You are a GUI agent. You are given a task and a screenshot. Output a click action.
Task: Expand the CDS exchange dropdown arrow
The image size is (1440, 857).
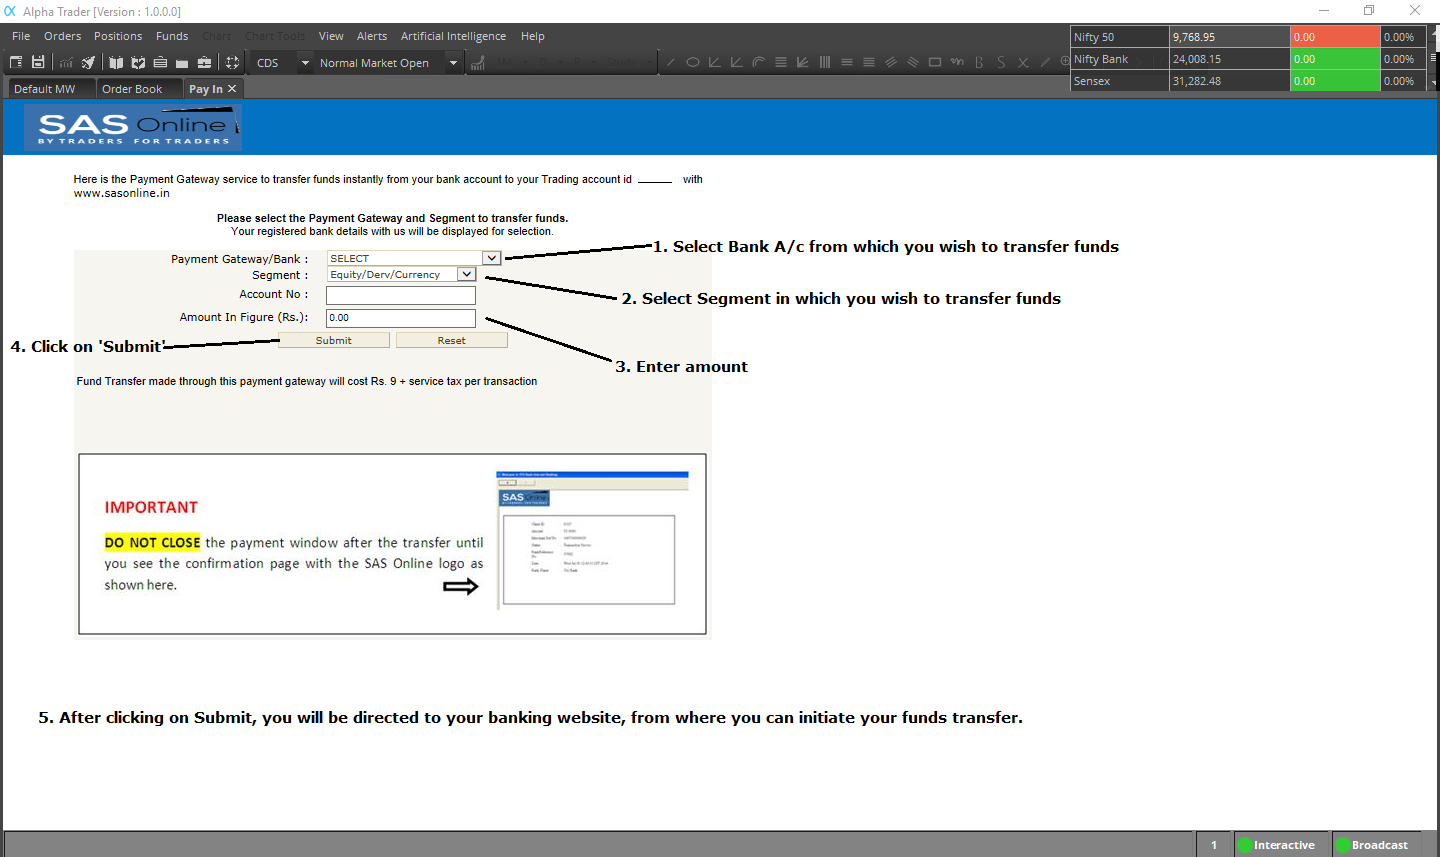[x=305, y=63]
